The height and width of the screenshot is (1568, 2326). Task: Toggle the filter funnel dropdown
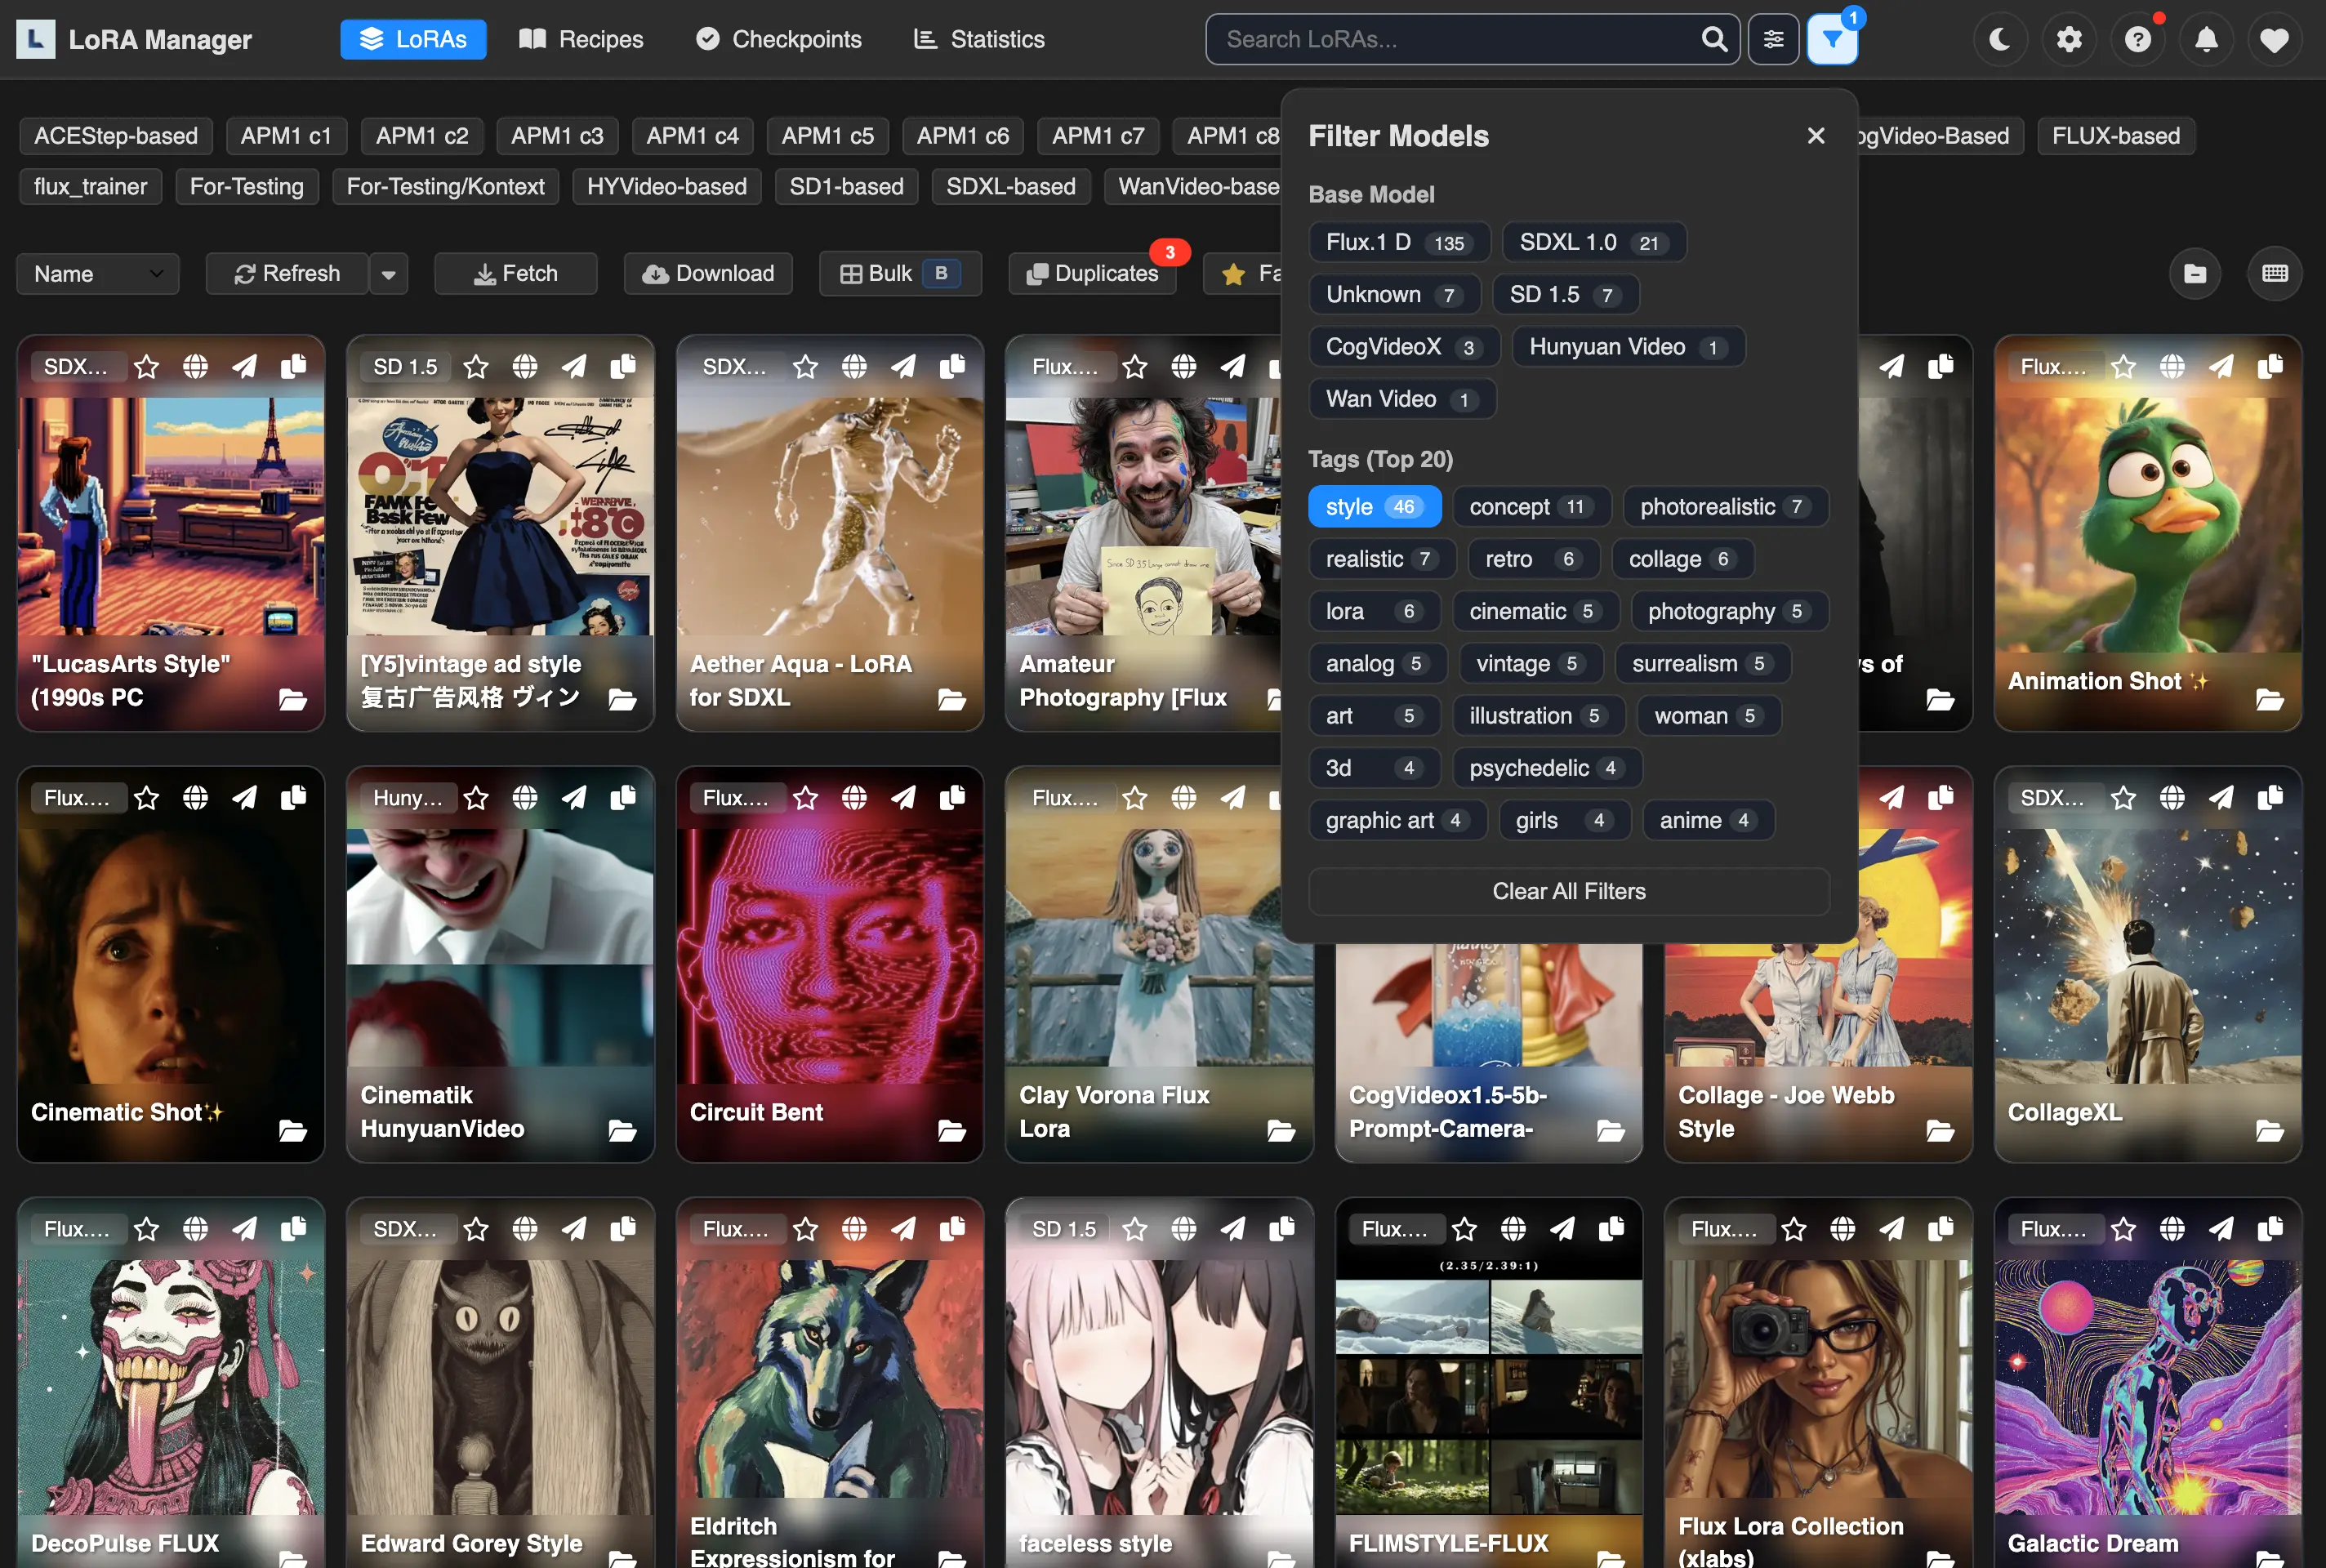(x=1832, y=40)
